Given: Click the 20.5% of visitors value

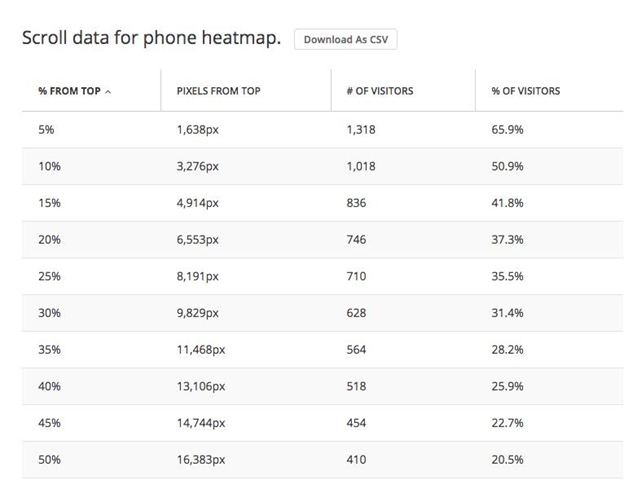Looking at the screenshot, I should (x=507, y=460).
